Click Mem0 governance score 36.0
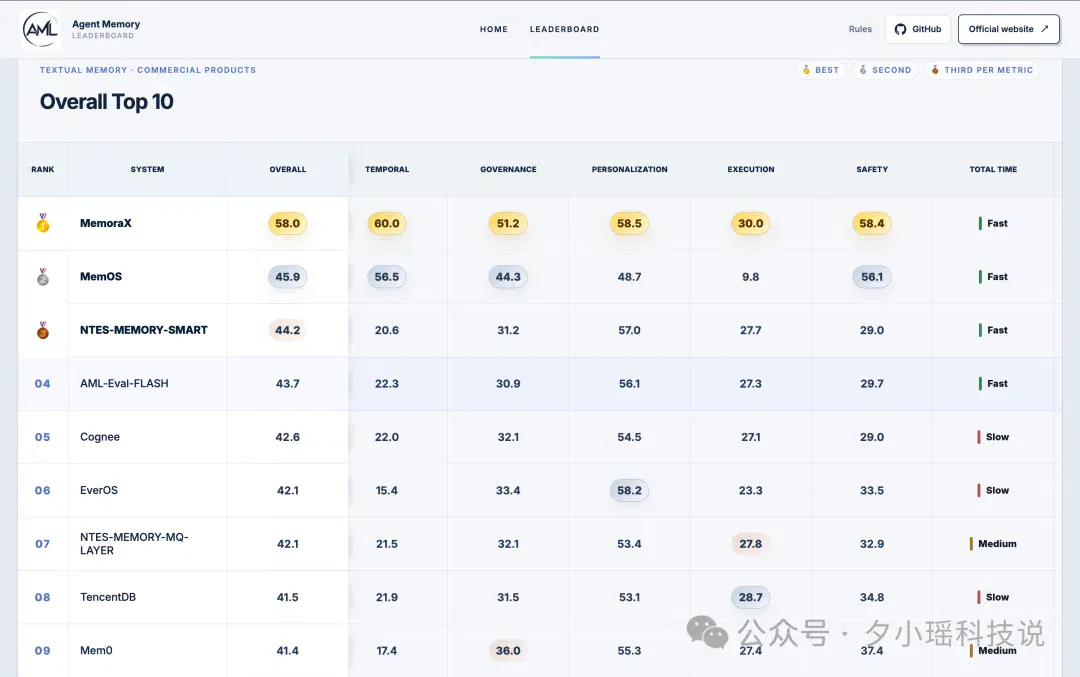 click(x=508, y=650)
